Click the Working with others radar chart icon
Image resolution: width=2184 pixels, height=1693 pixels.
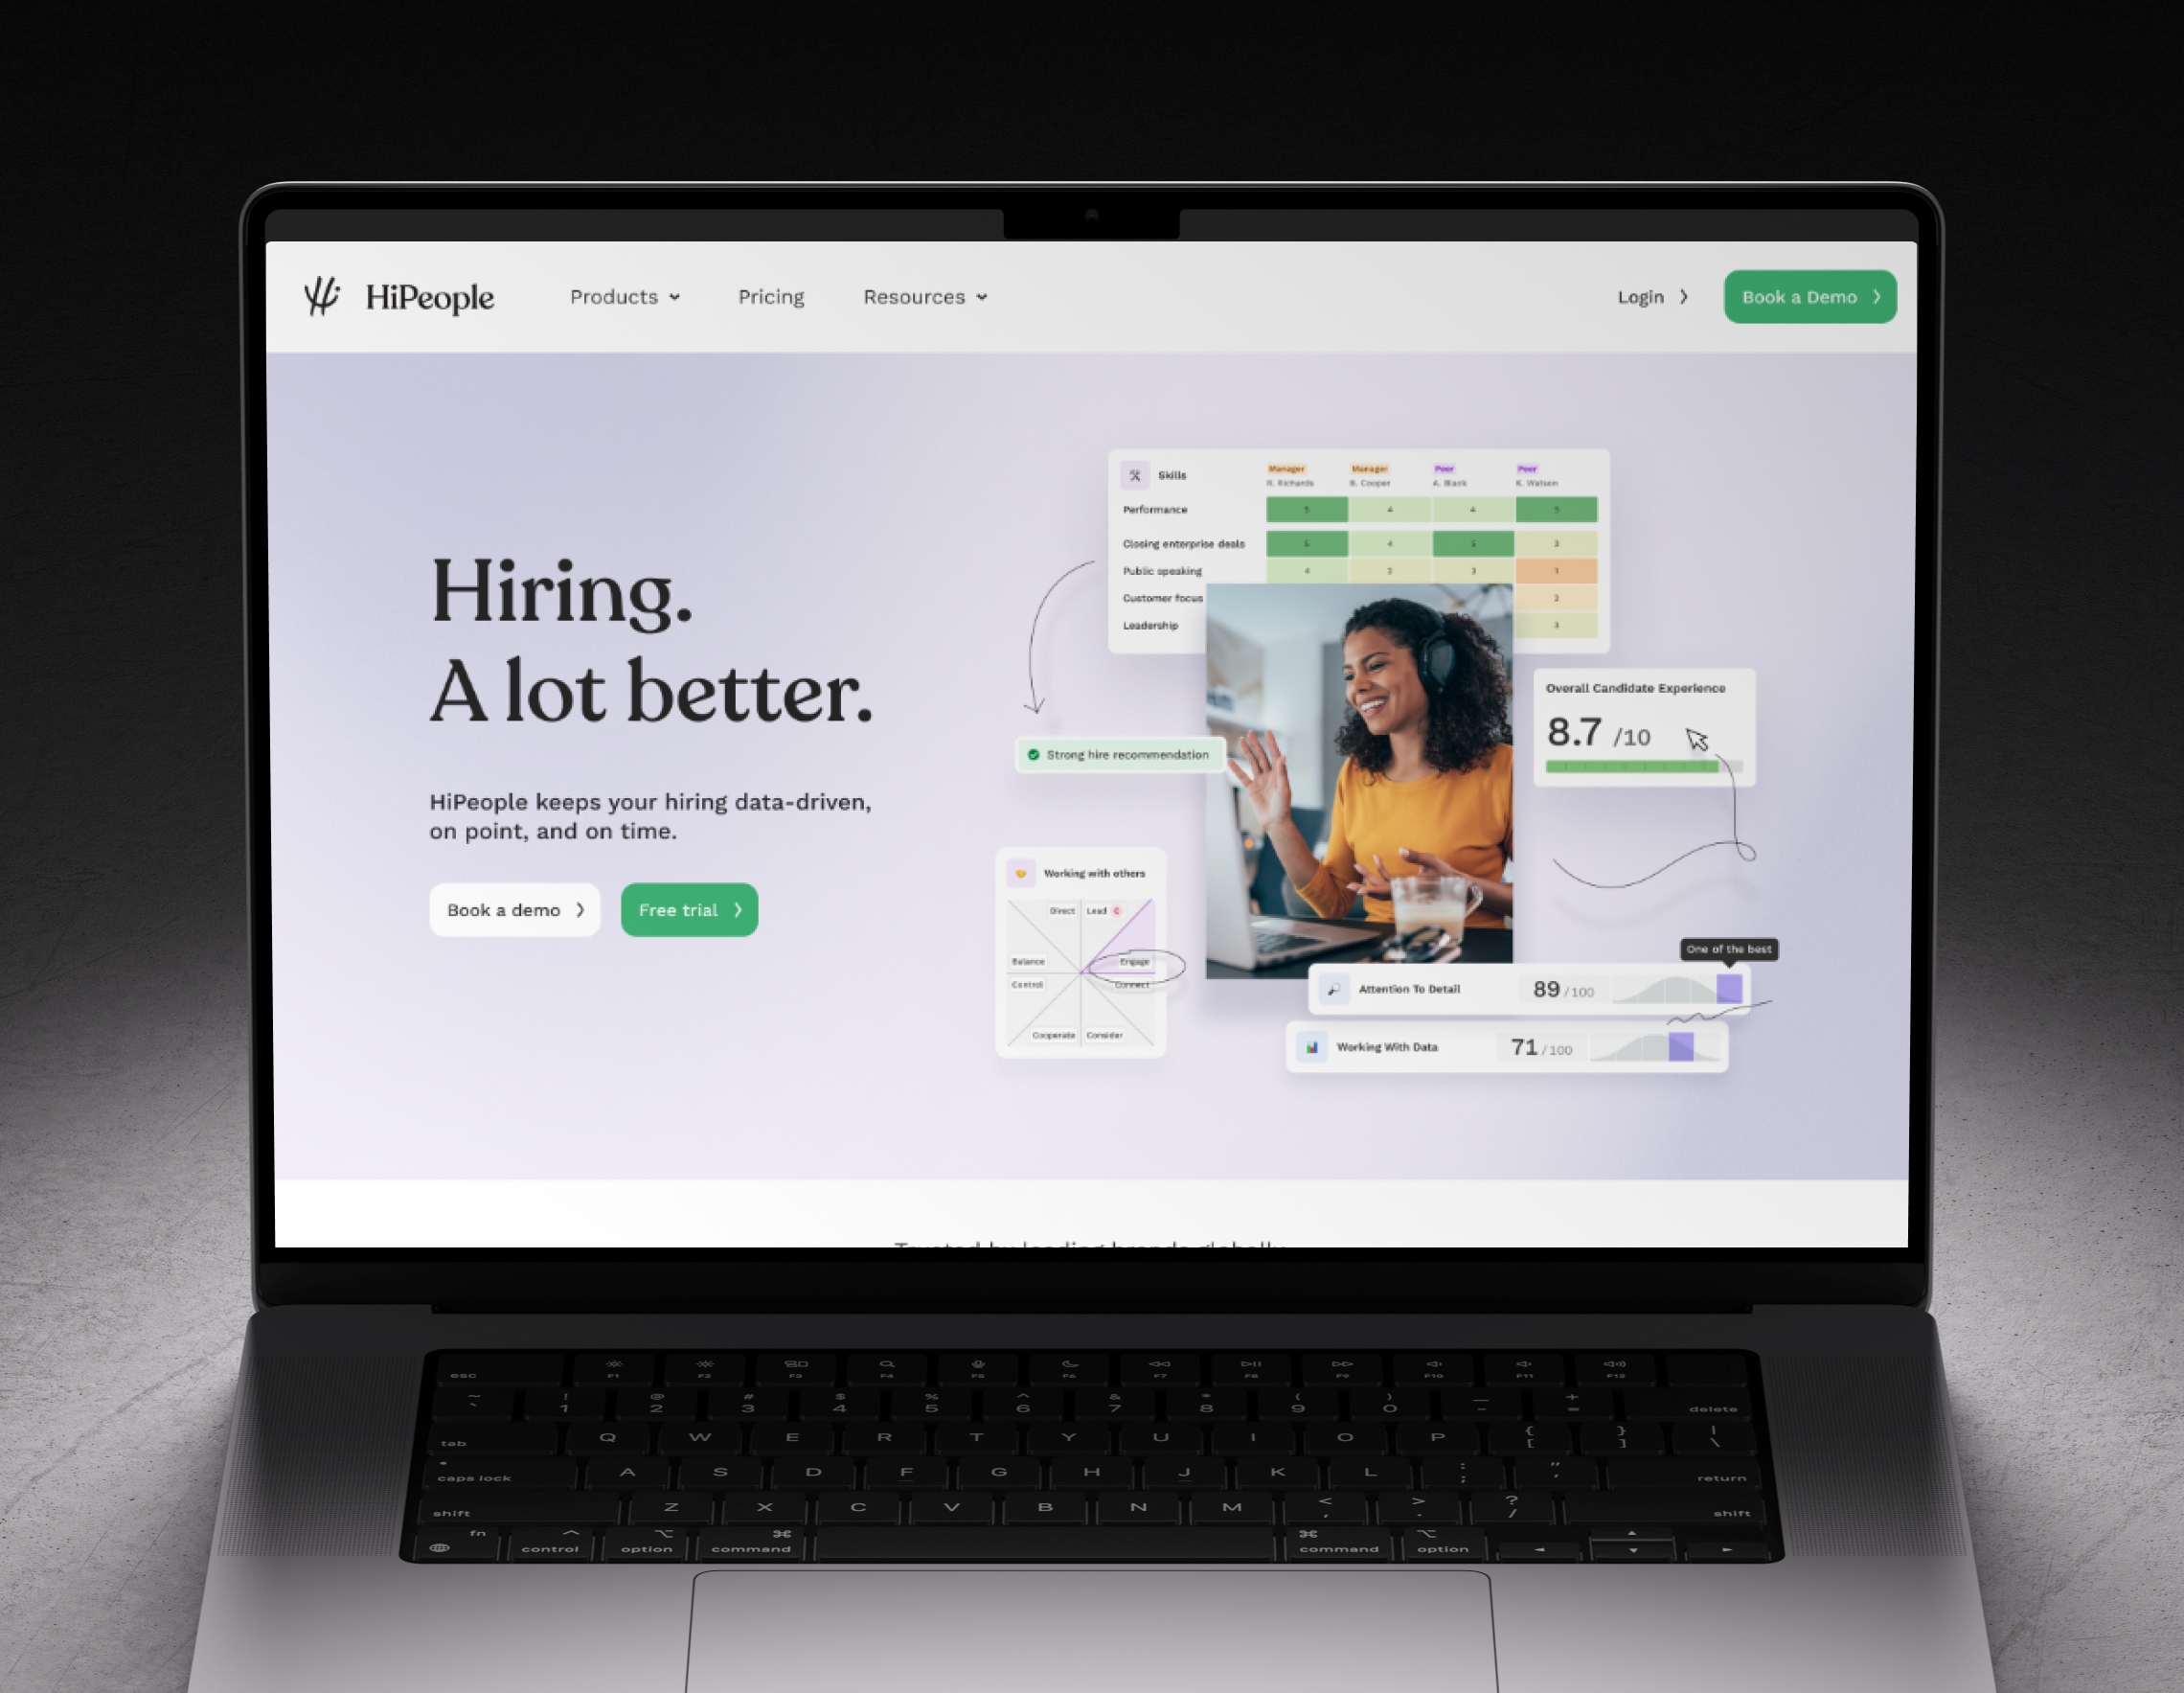coord(1019,872)
